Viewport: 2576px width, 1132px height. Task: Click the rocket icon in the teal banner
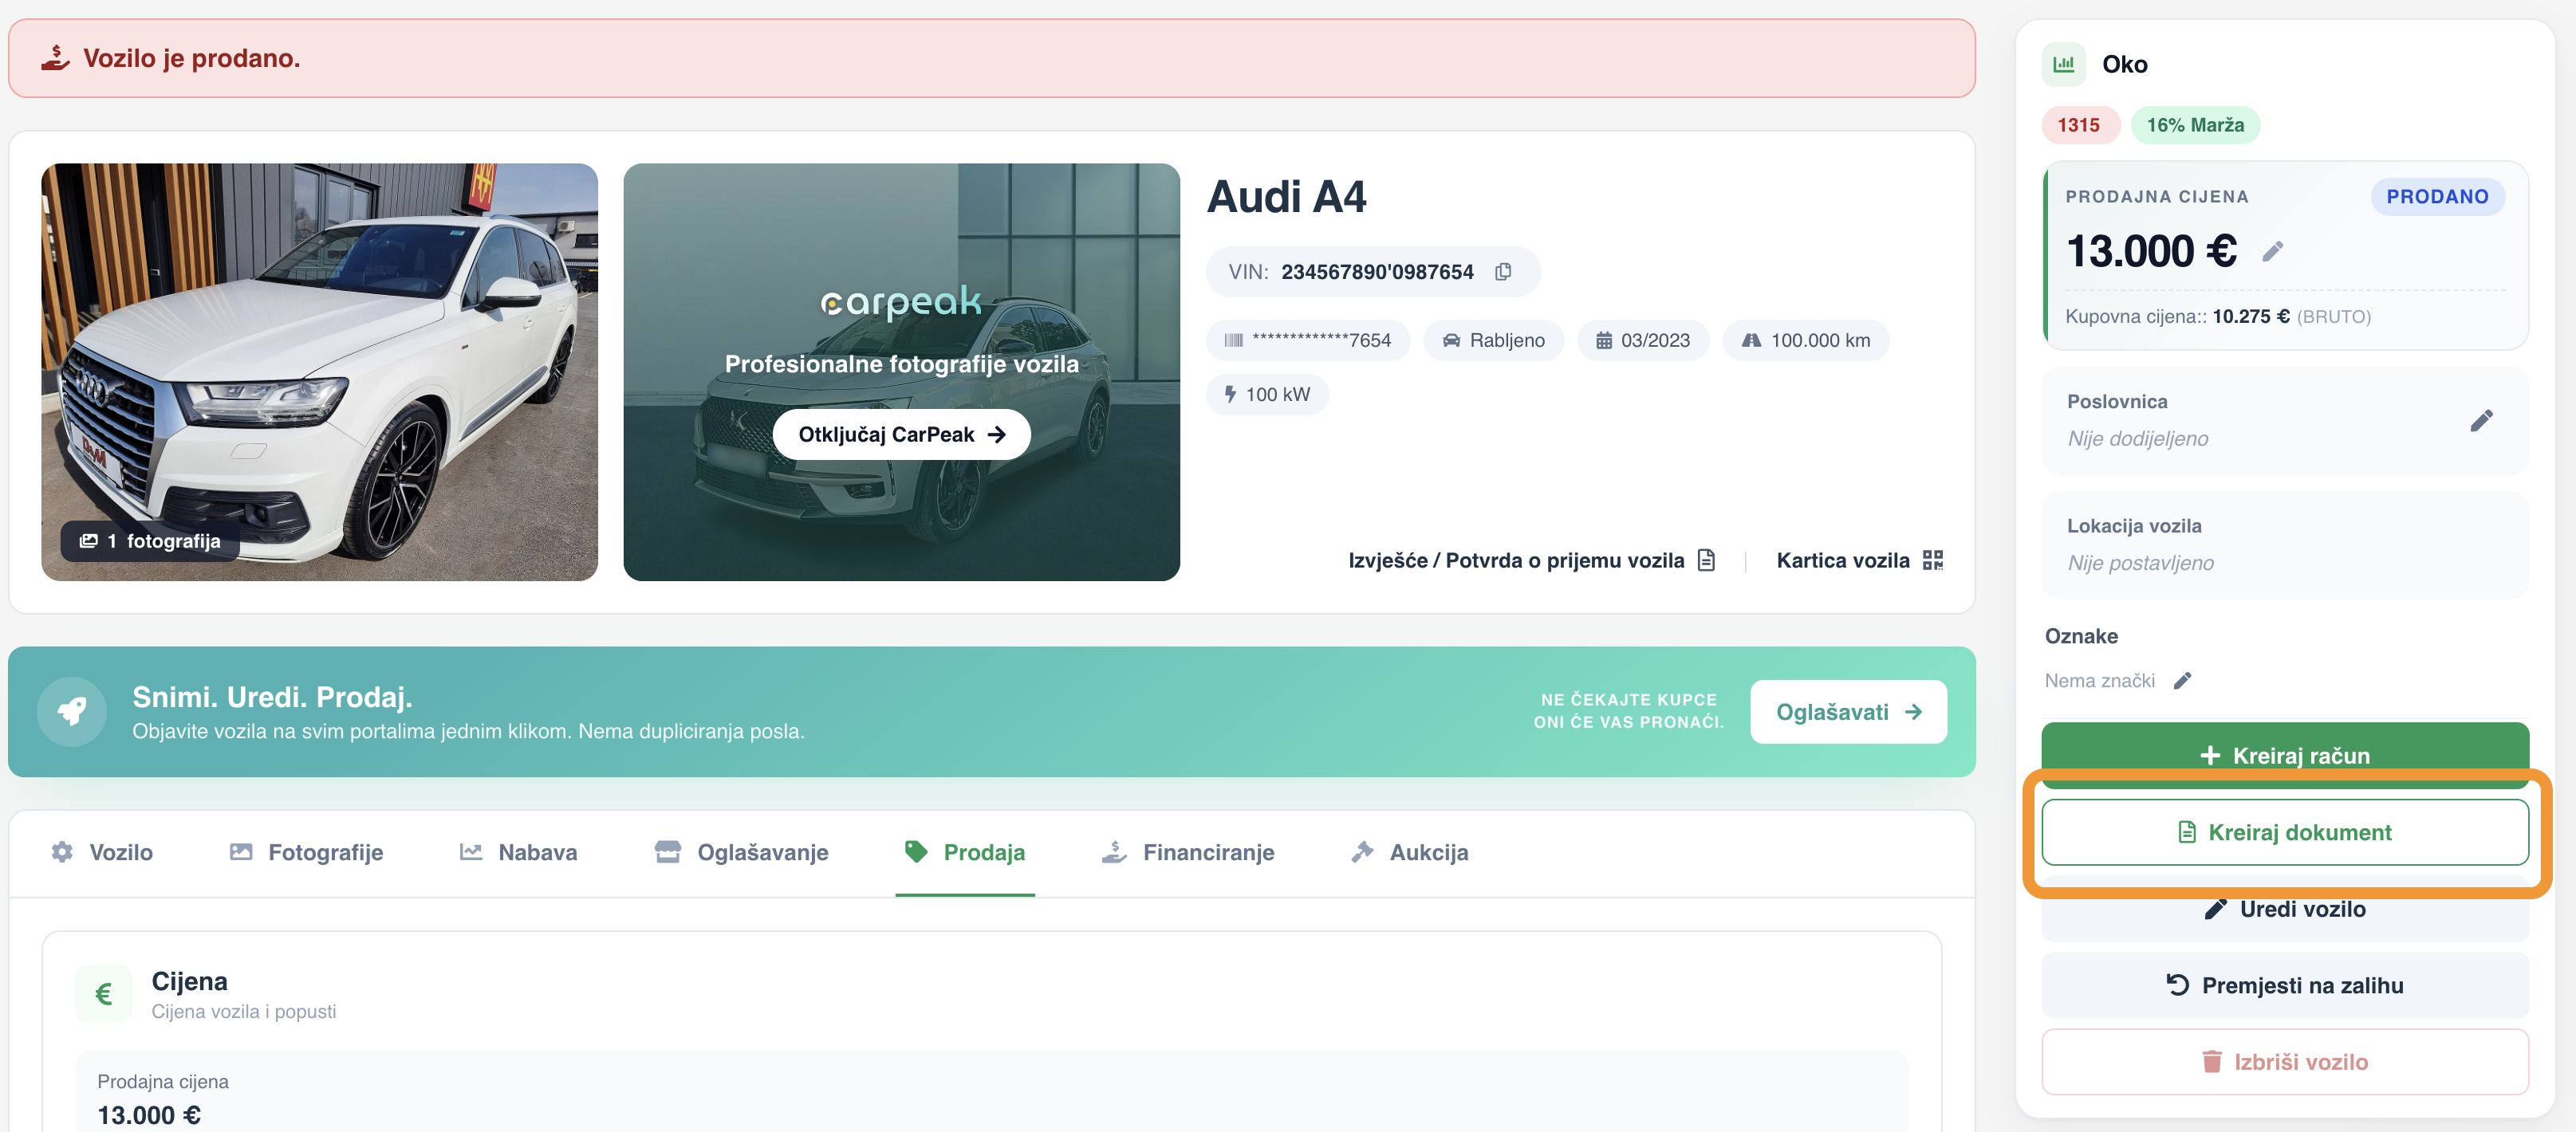(71, 712)
